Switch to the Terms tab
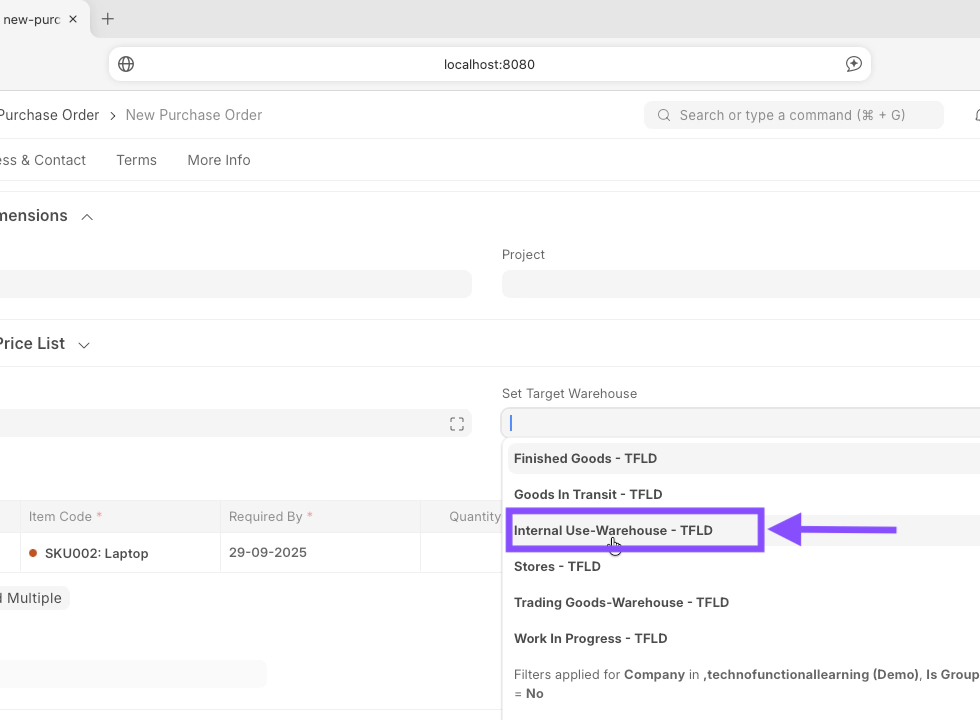Viewport: 980px width, 720px height. 136,160
